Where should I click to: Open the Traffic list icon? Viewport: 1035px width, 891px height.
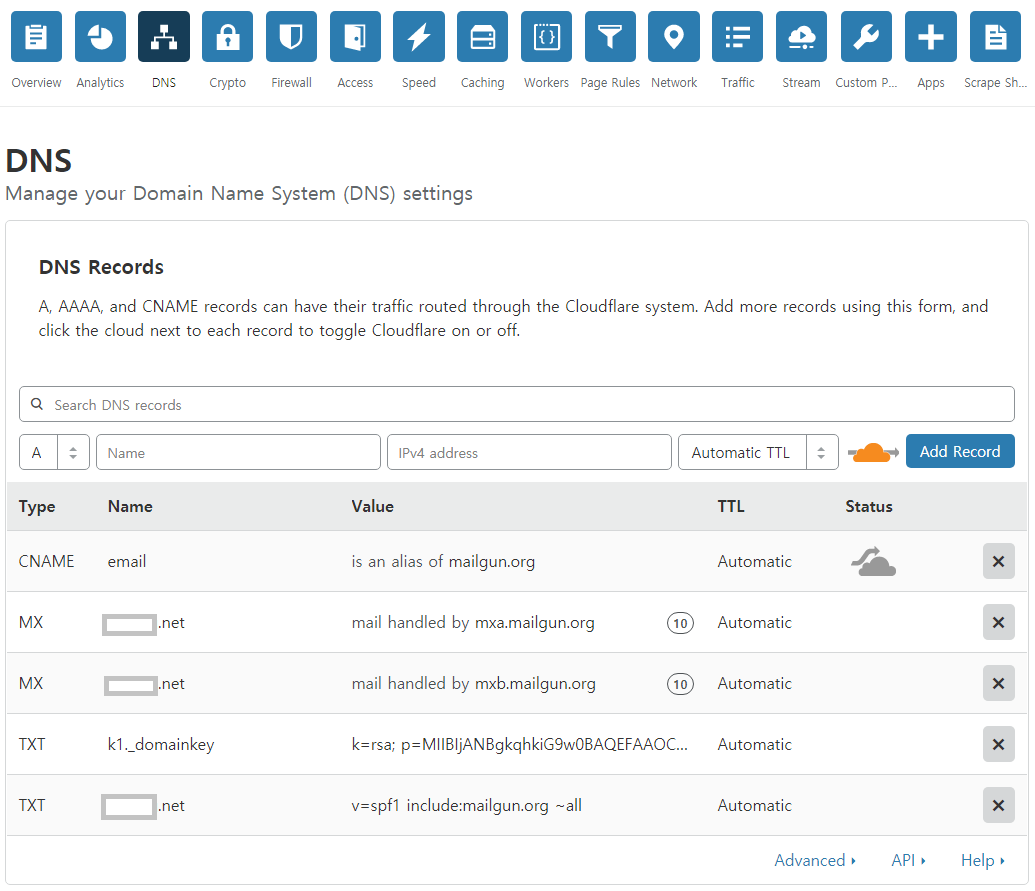pyautogui.click(x=737, y=36)
